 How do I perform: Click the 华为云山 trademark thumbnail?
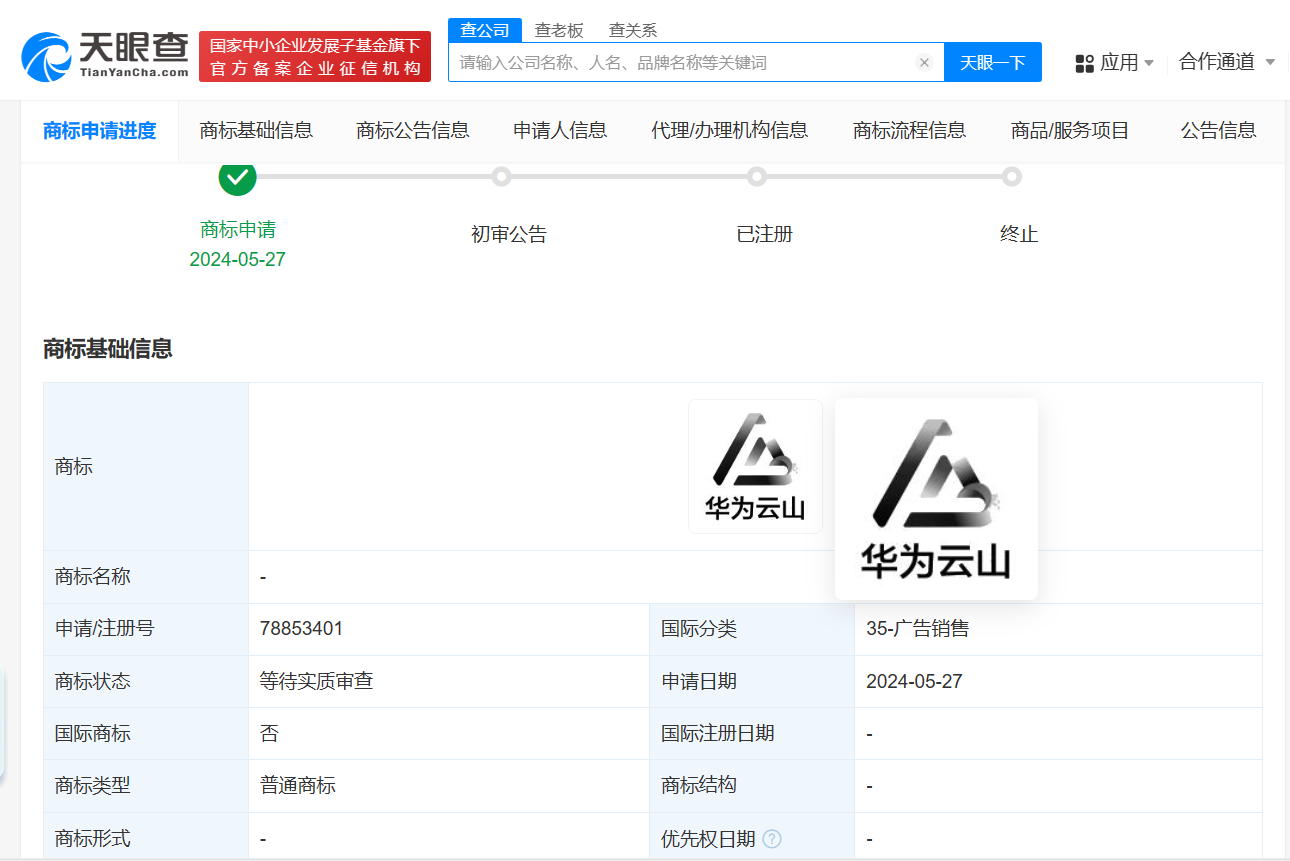(755, 466)
